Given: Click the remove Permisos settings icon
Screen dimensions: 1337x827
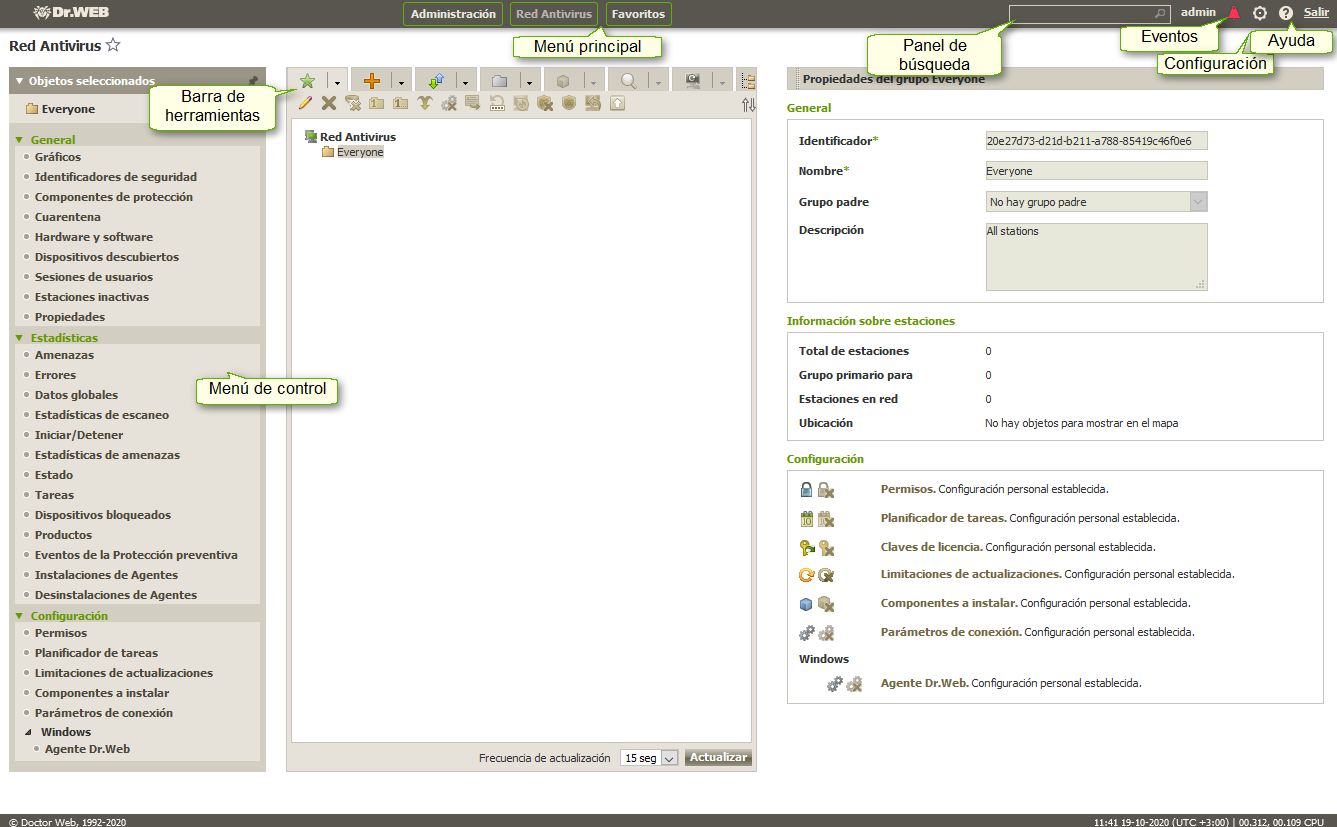Looking at the screenshot, I should click(826, 490).
